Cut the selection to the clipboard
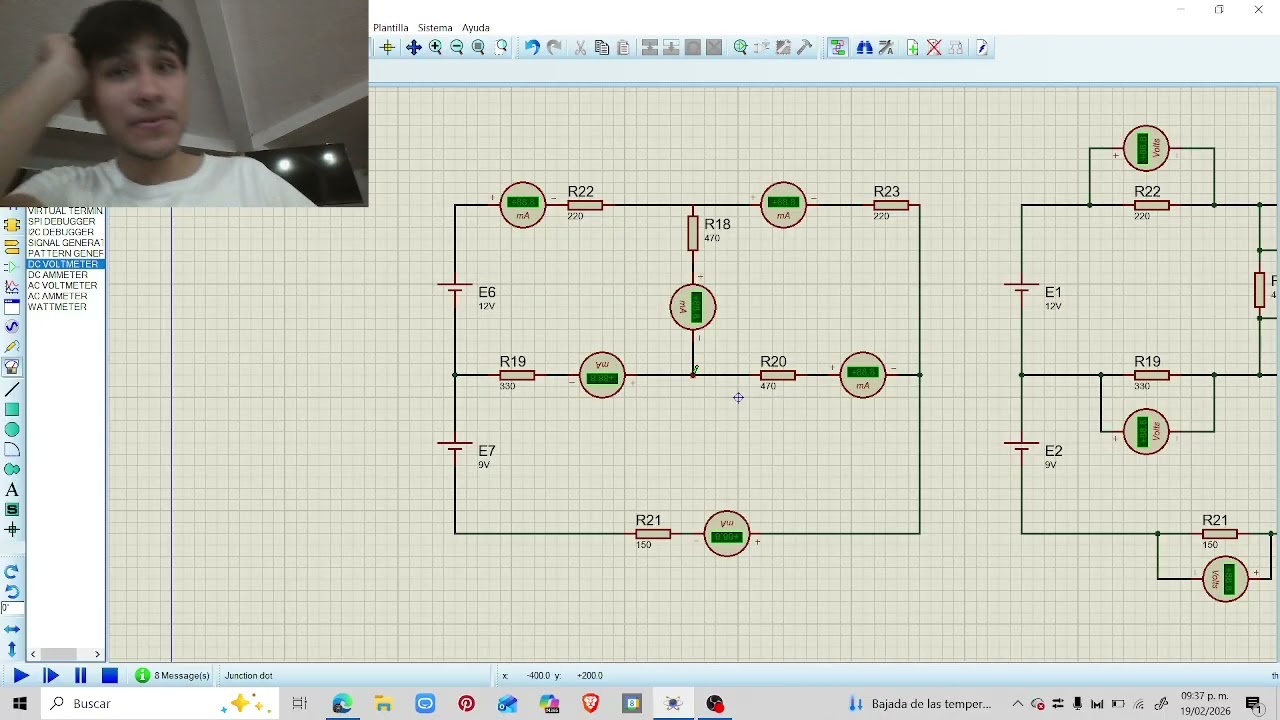Screen dimensions: 1280x720 pos(580,47)
